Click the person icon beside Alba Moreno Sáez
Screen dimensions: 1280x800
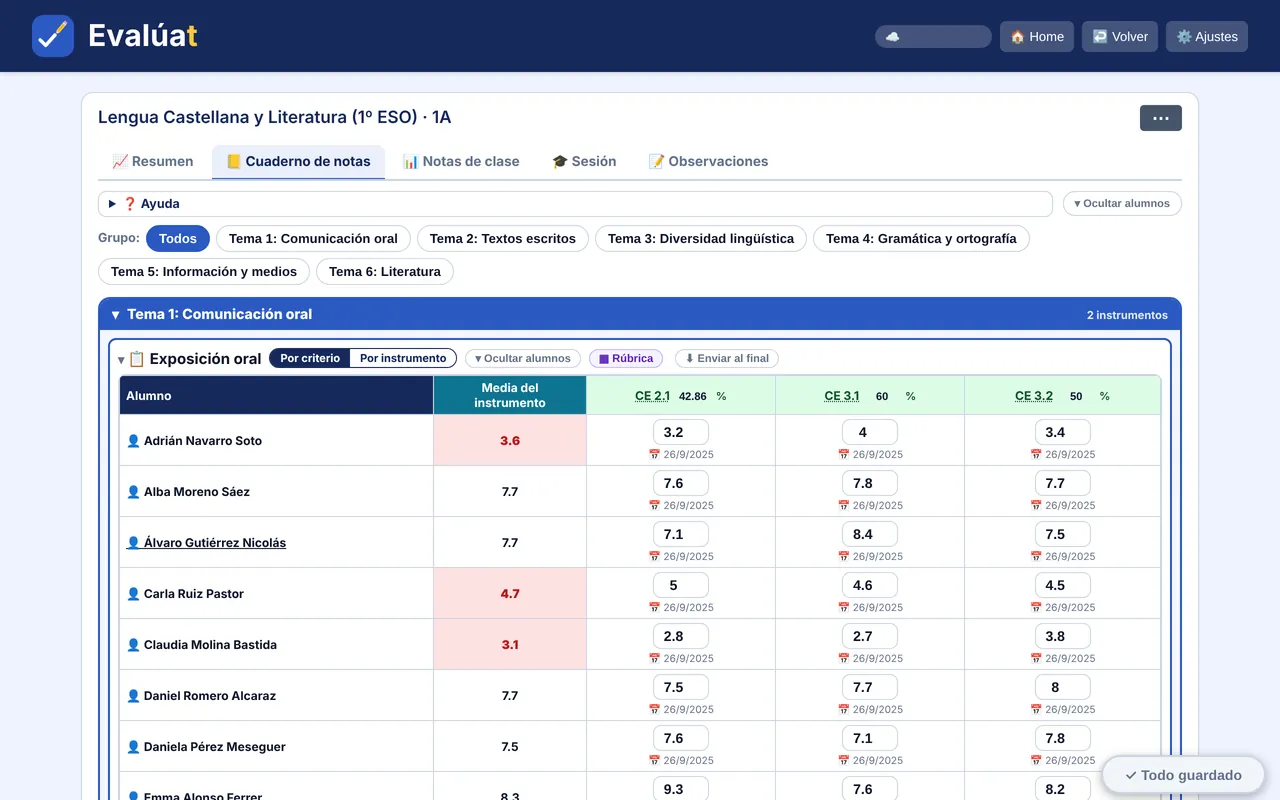[x=133, y=492]
